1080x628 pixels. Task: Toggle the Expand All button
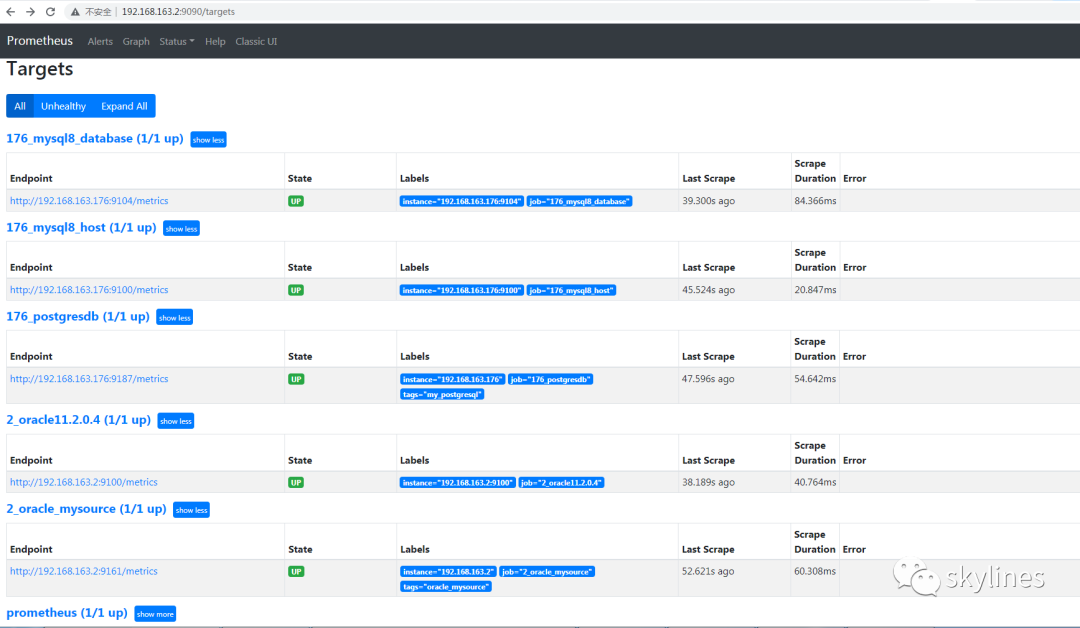point(124,106)
